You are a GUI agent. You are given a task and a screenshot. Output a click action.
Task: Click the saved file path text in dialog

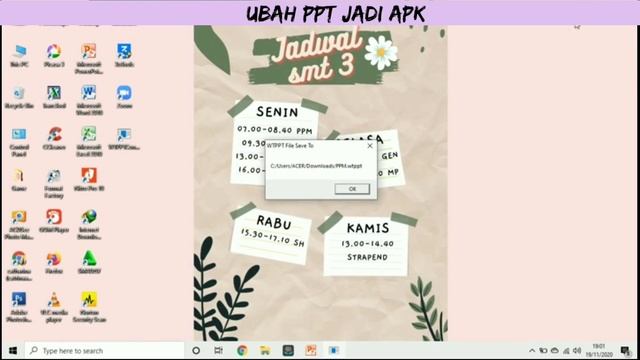tap(316, 166)
